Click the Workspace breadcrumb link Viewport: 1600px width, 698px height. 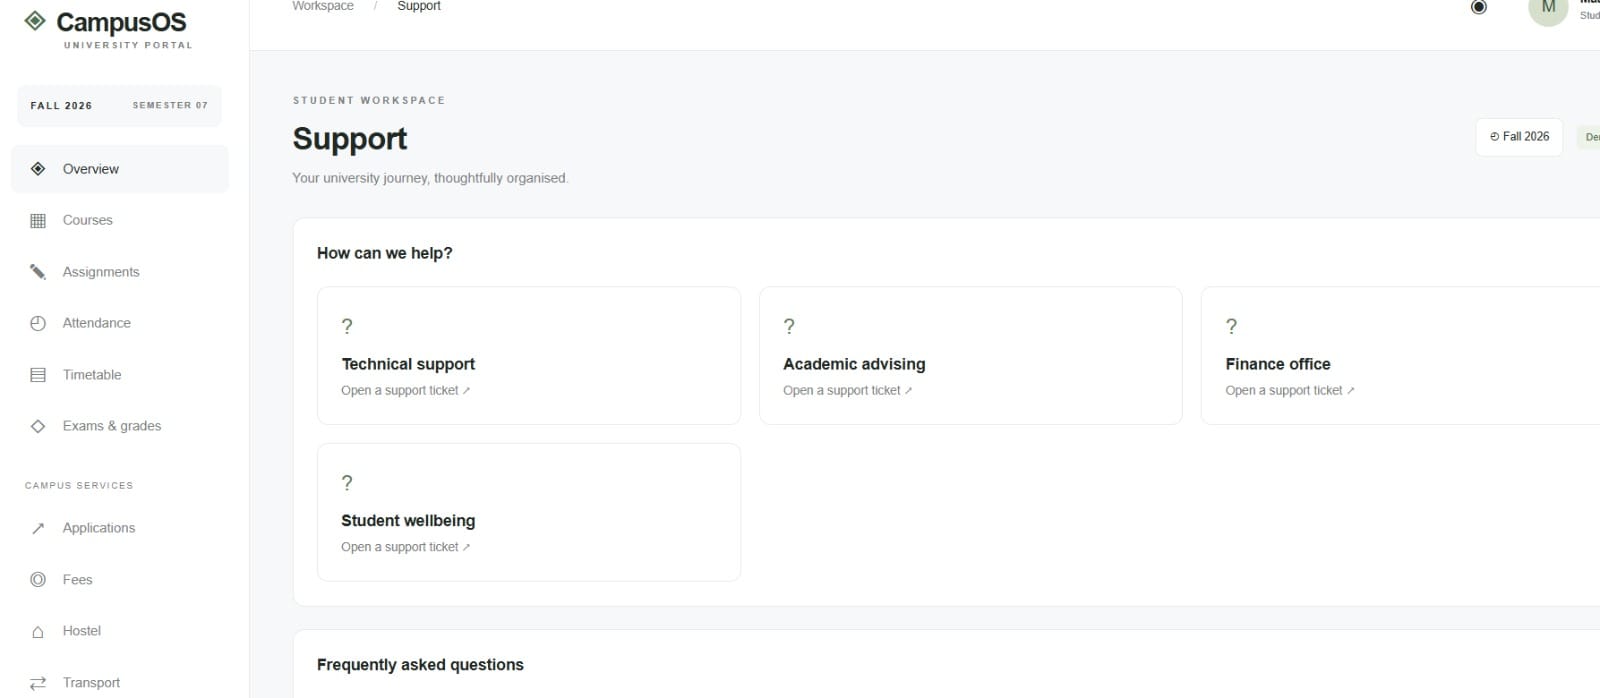point(323,6)
